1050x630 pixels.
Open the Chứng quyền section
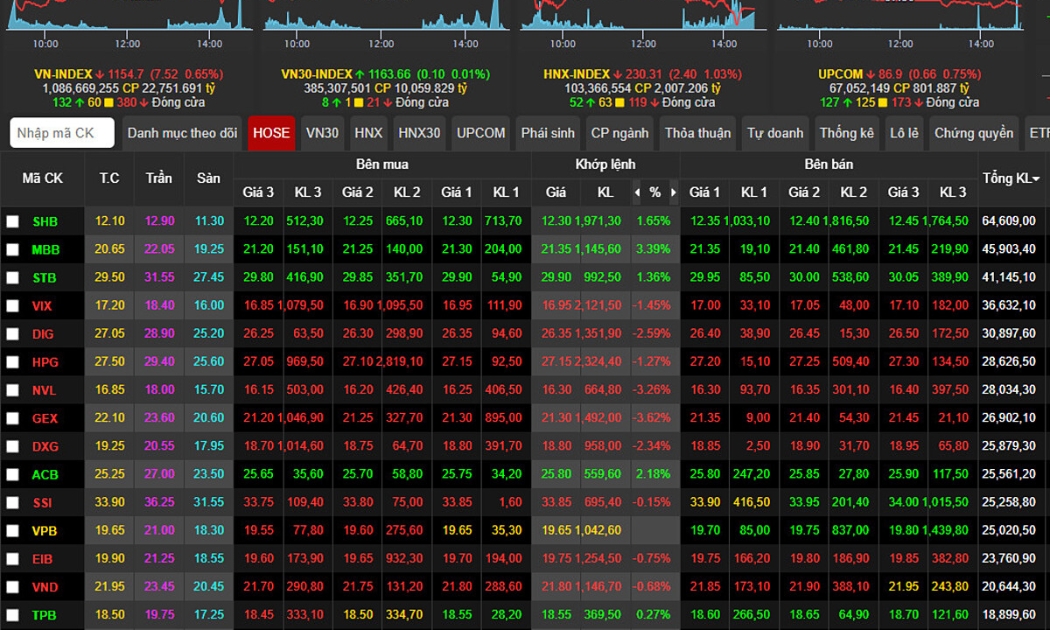click(x=973, y=133)
